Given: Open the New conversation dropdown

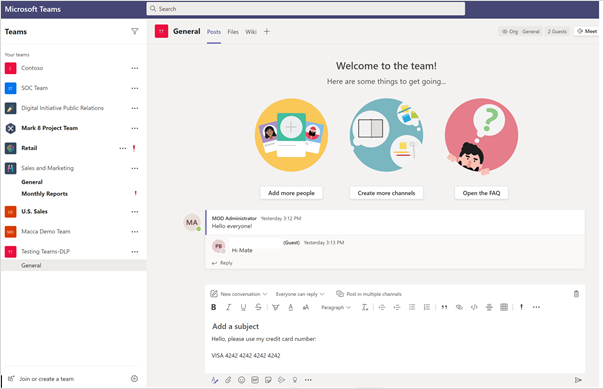Looking at the screenshot, I should click(x=239, y=294).
